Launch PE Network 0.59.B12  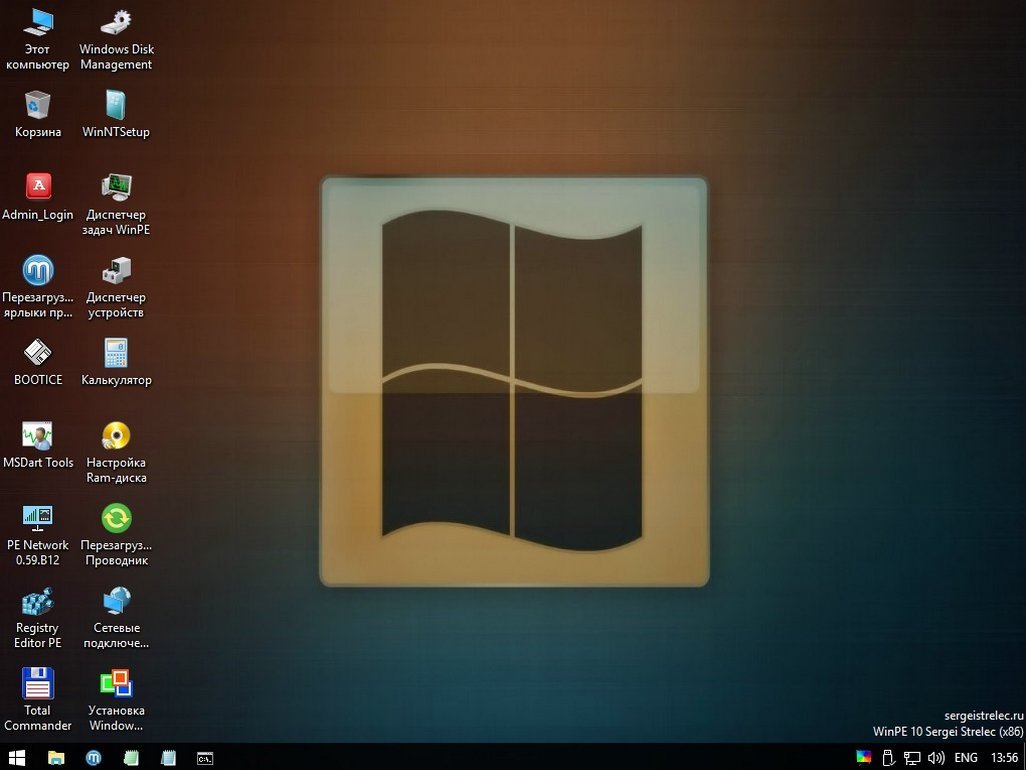click(x=37, y=535)
